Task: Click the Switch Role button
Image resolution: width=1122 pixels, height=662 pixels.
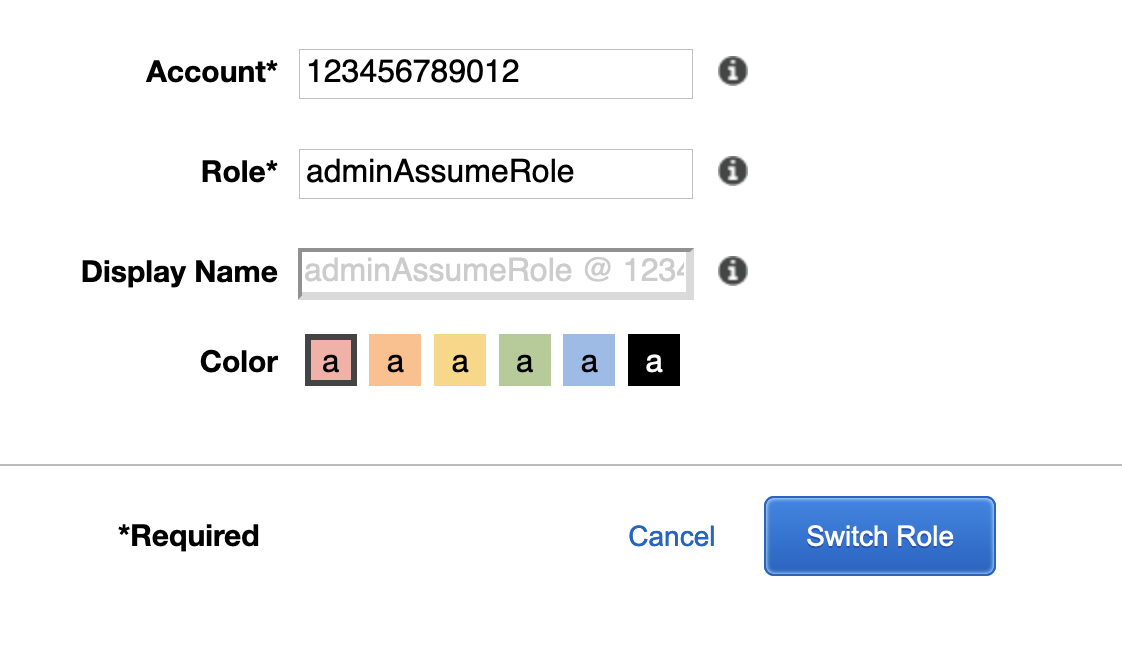Action: (879, 536)
